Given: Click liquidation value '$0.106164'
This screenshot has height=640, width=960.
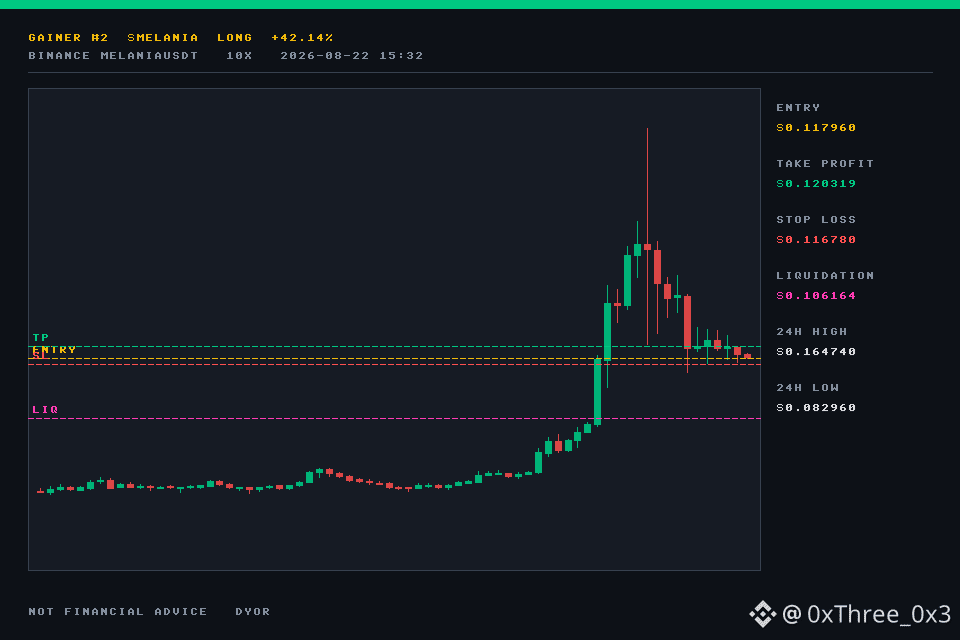Looking at the screenshot, I should tap(816, 296).
